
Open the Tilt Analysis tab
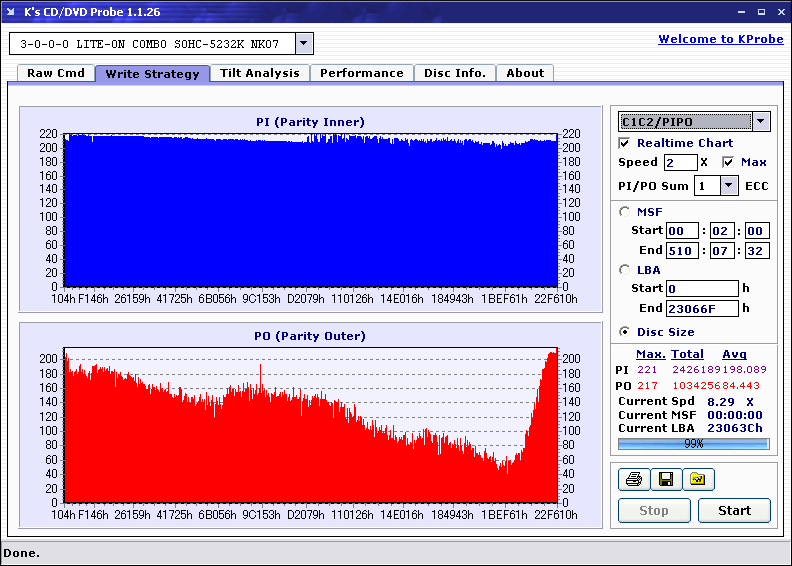click(x=260, y=73)
